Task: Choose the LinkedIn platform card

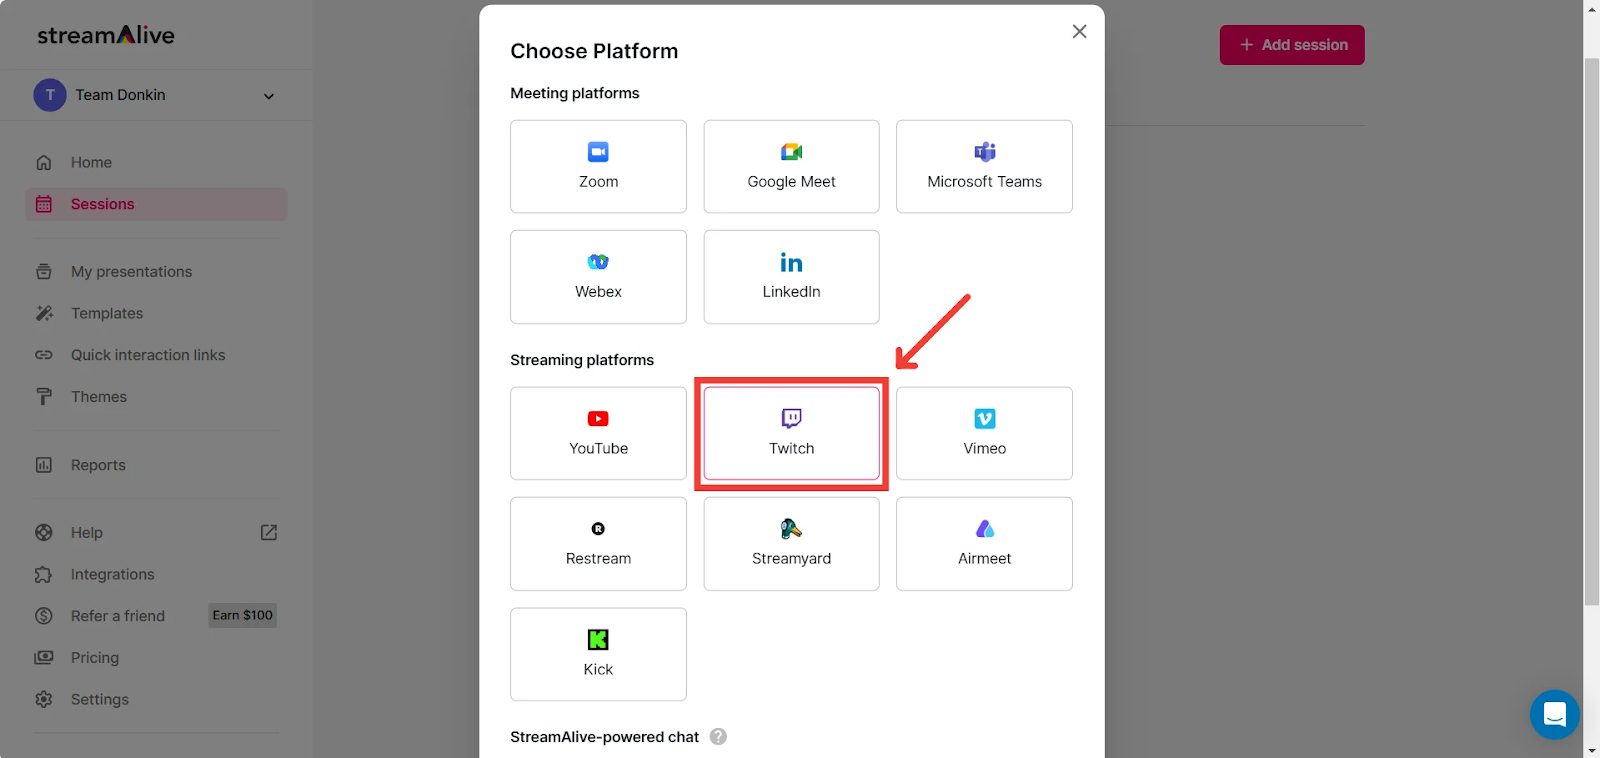Action: tap(791, 277)
